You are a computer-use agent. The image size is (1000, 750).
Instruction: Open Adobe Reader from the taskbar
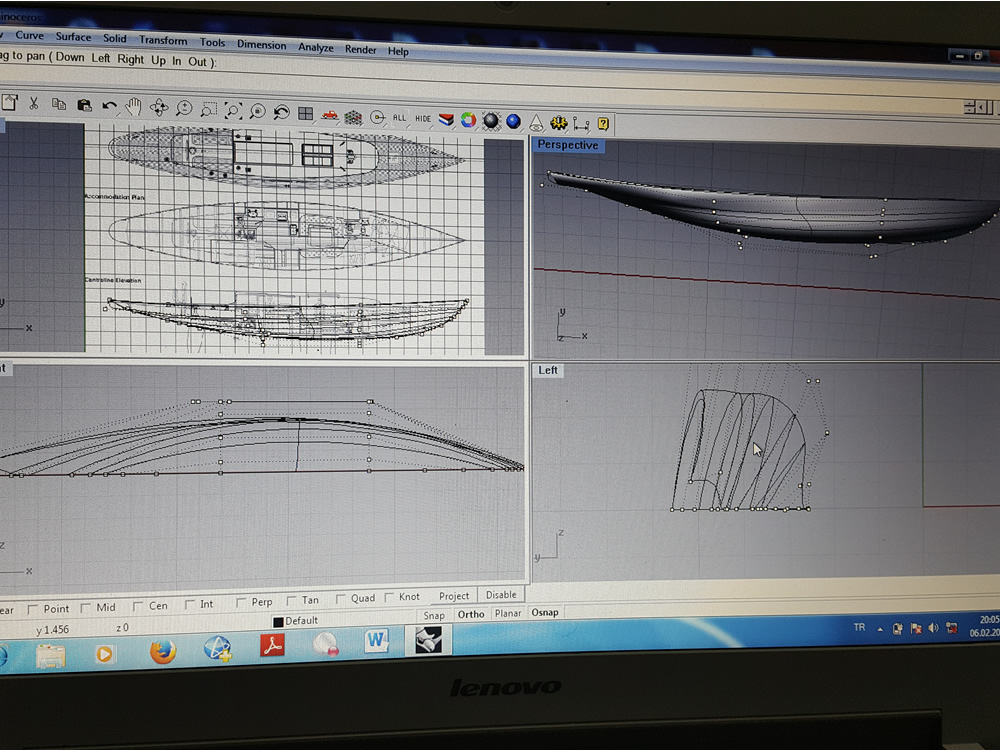pos(273,645)
